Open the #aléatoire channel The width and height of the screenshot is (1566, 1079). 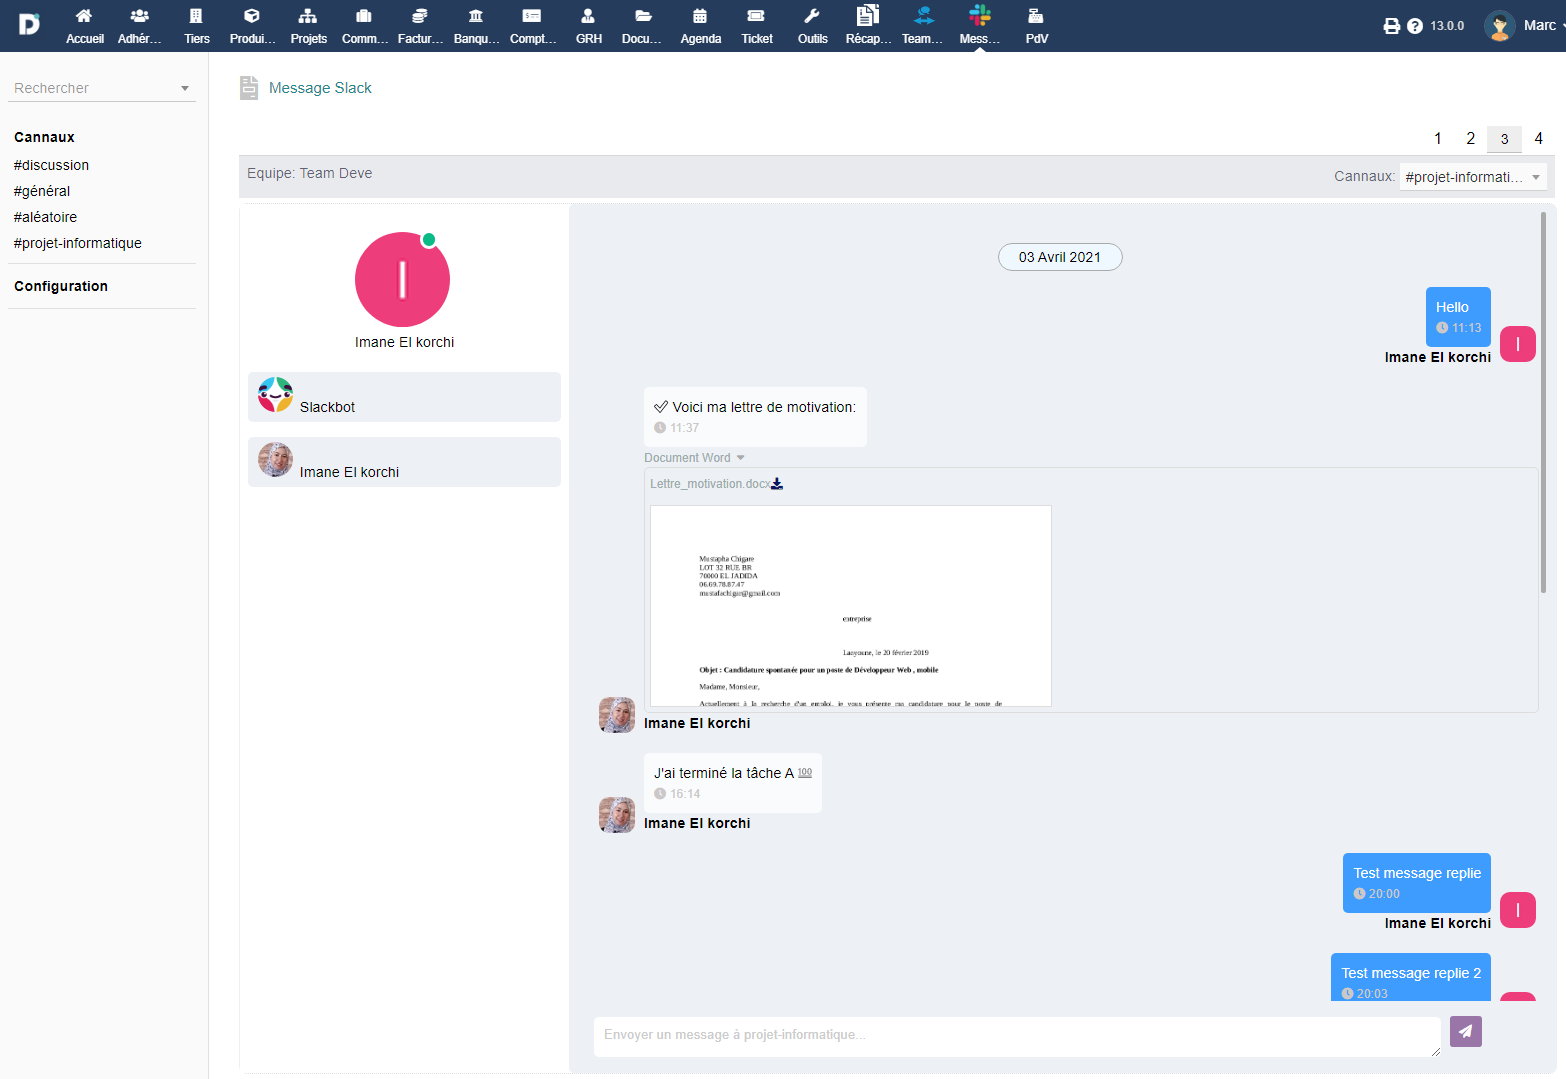tap(45, 217)
